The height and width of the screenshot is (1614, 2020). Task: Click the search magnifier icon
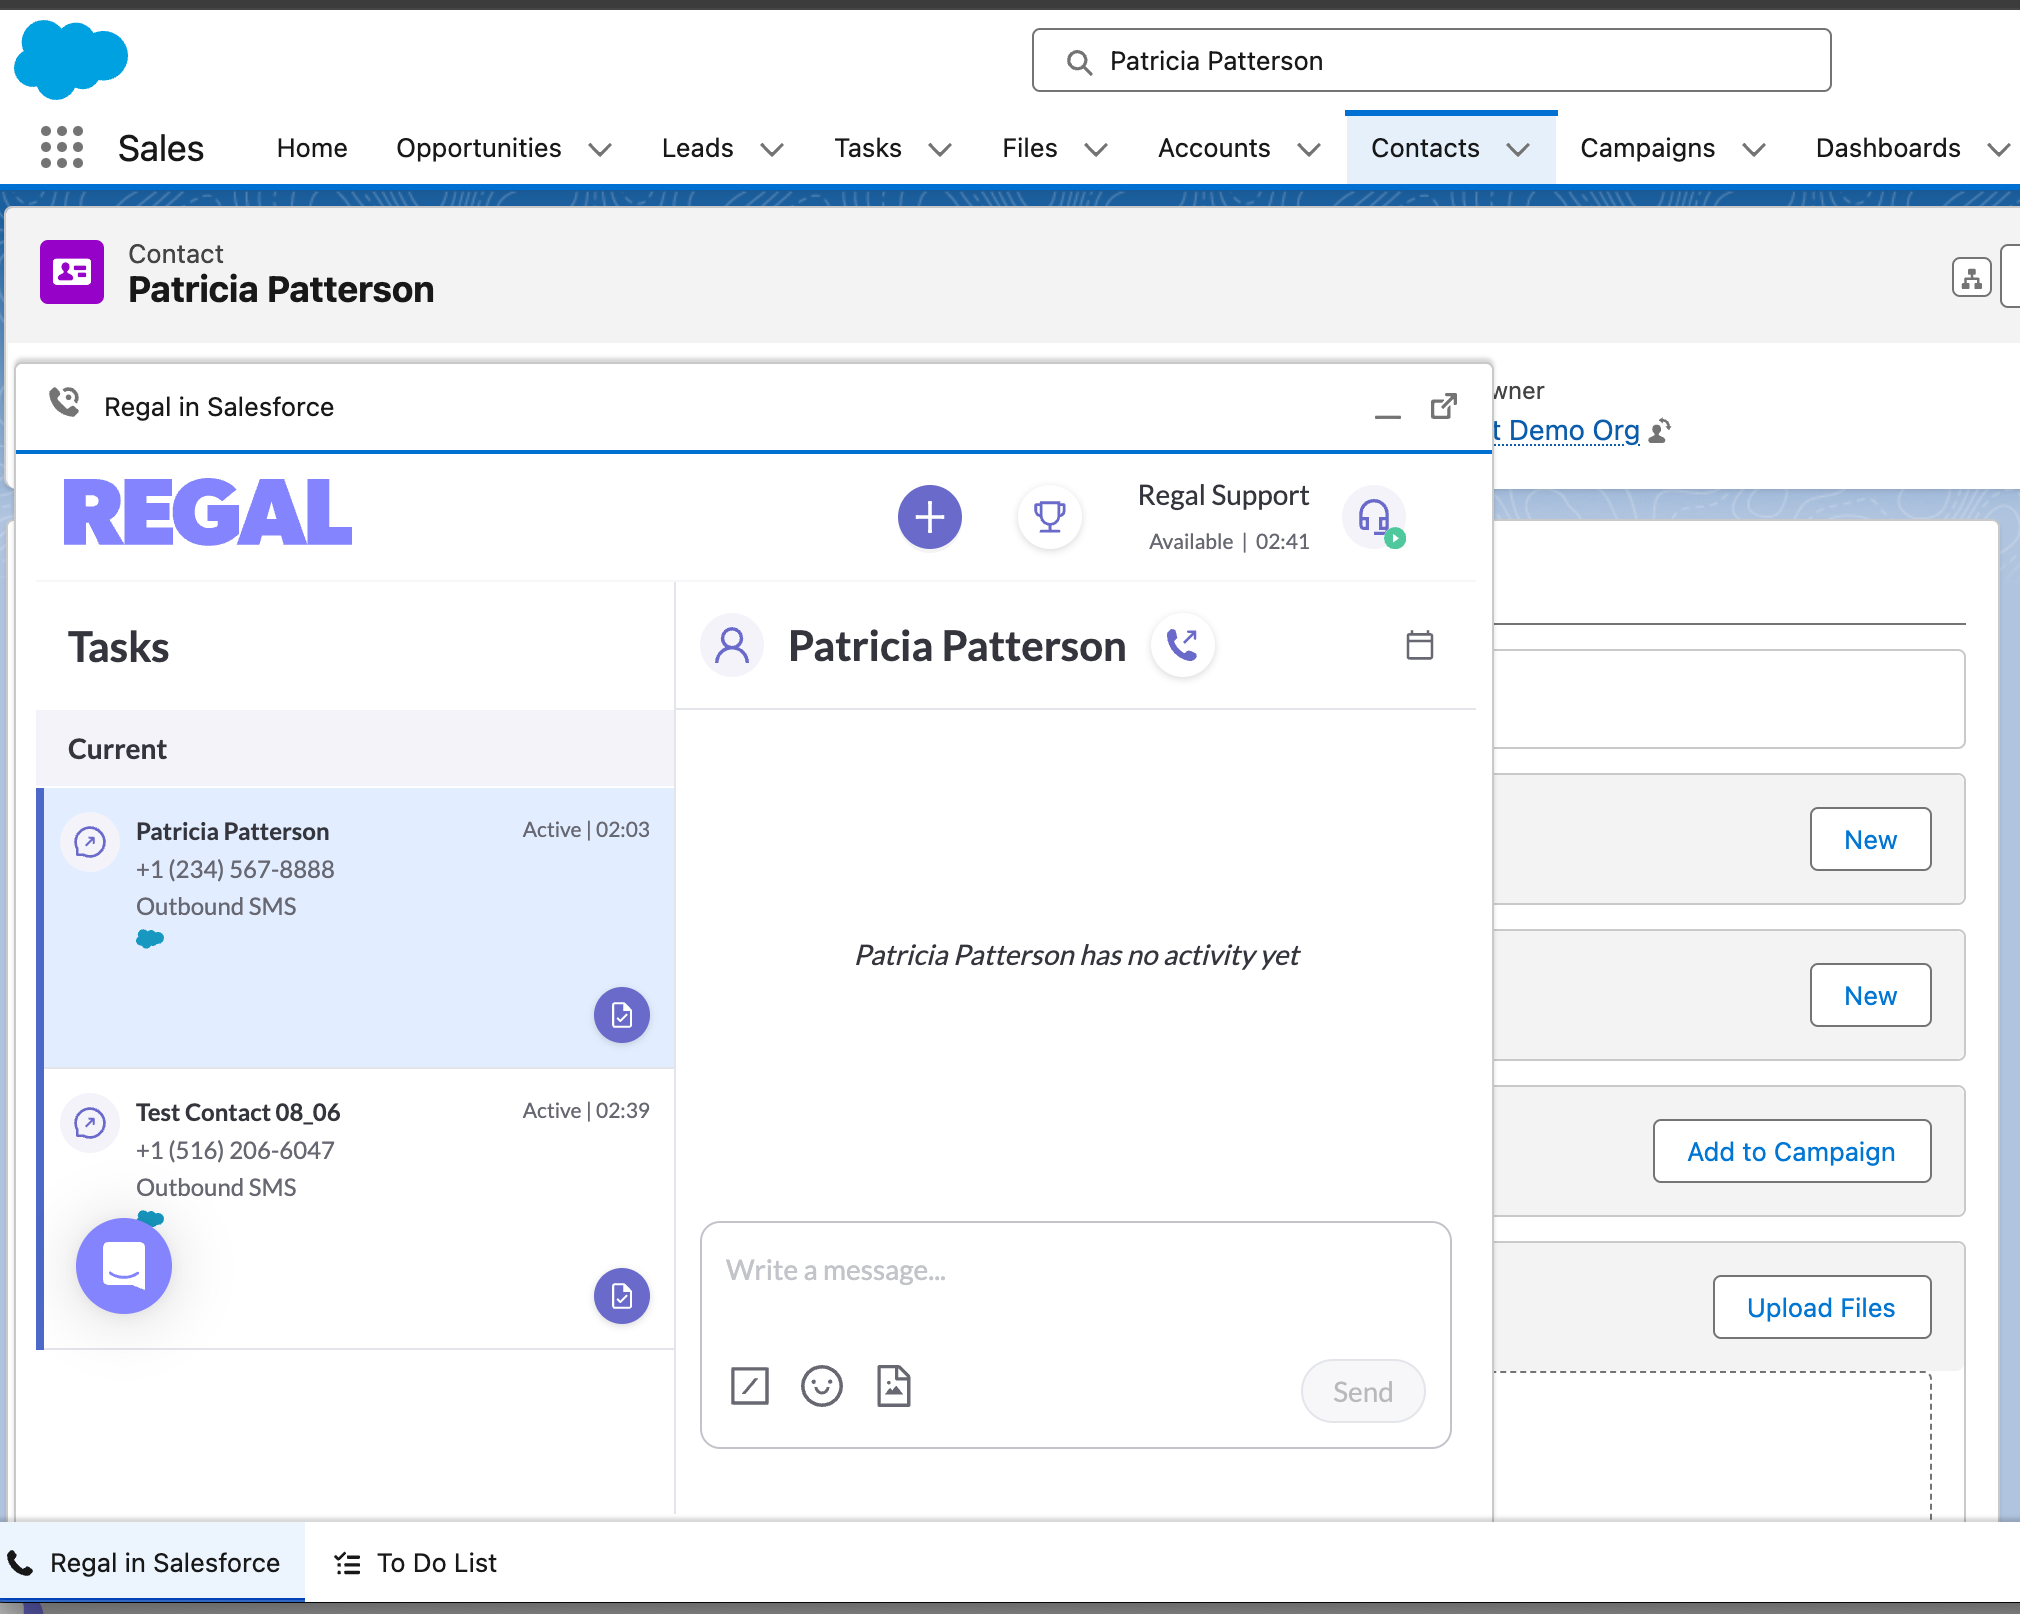pyautogui.click(x=1079, y=62)
